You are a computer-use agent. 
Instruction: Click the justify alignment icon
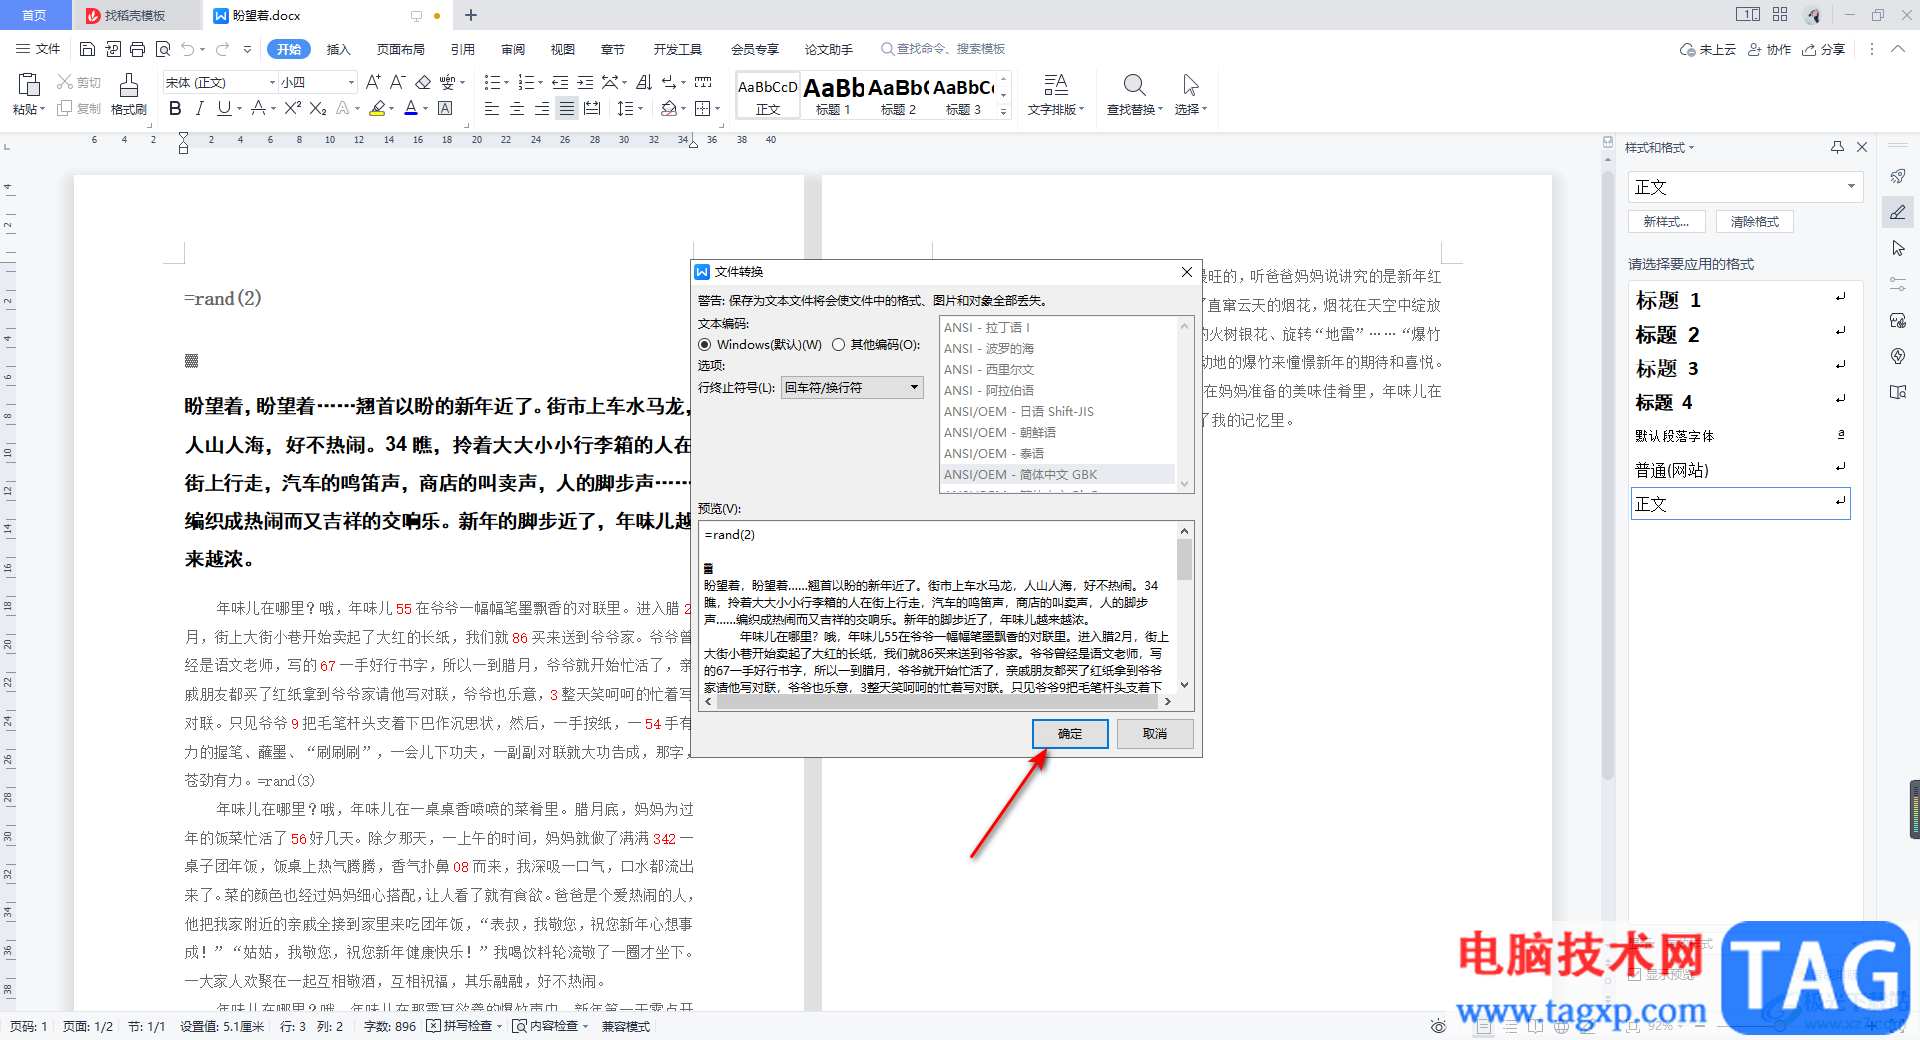point(567,108)
